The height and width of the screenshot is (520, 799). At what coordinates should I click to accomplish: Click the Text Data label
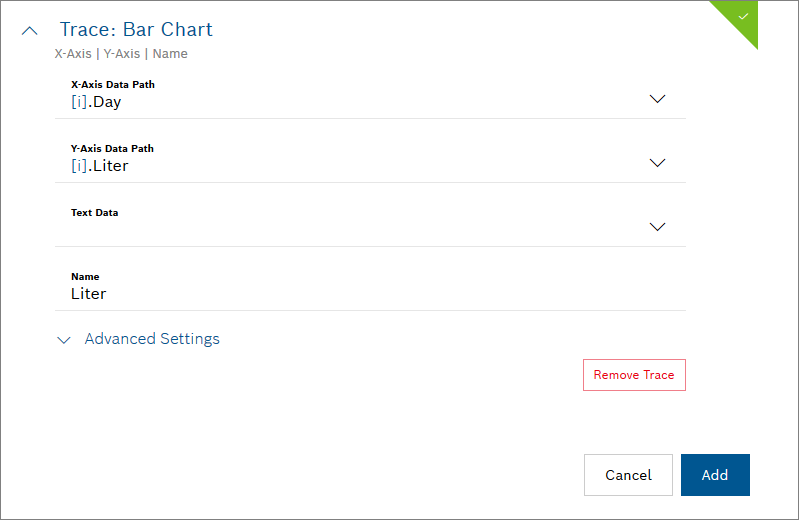(94, 213)
